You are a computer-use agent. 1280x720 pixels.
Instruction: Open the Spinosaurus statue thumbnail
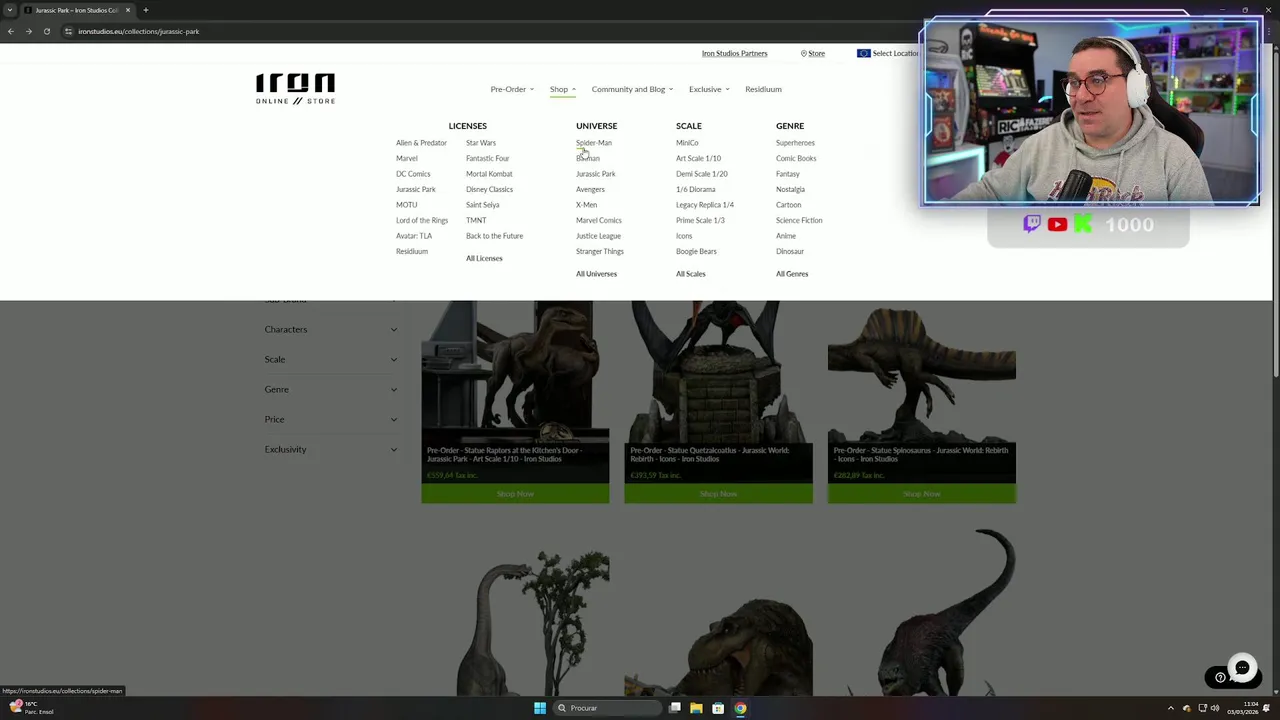coord(922,370)
